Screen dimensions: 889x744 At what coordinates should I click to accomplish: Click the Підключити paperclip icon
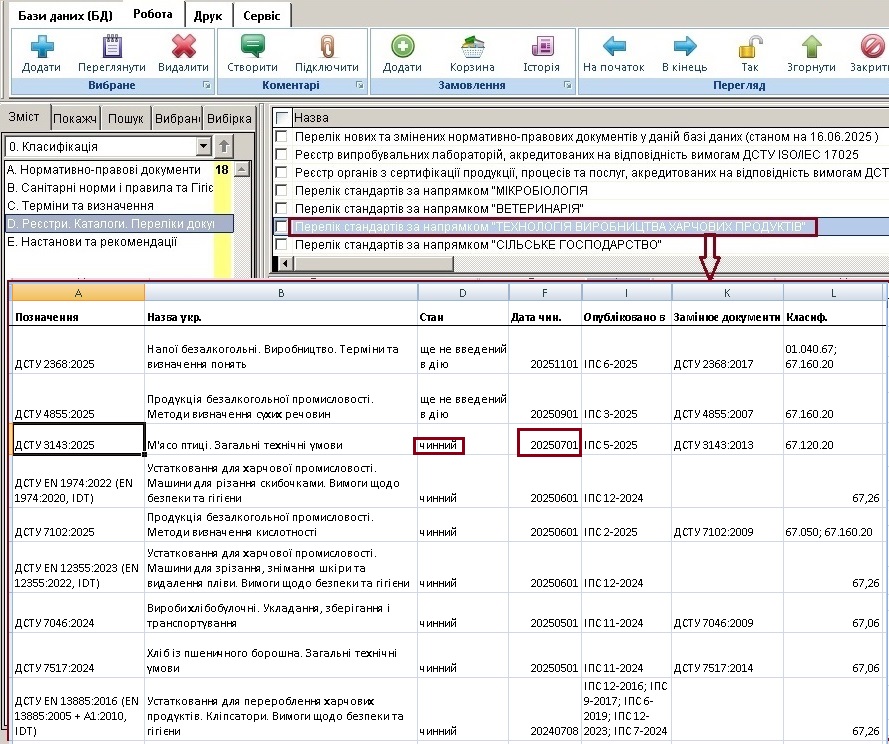(x=326, y=47)
